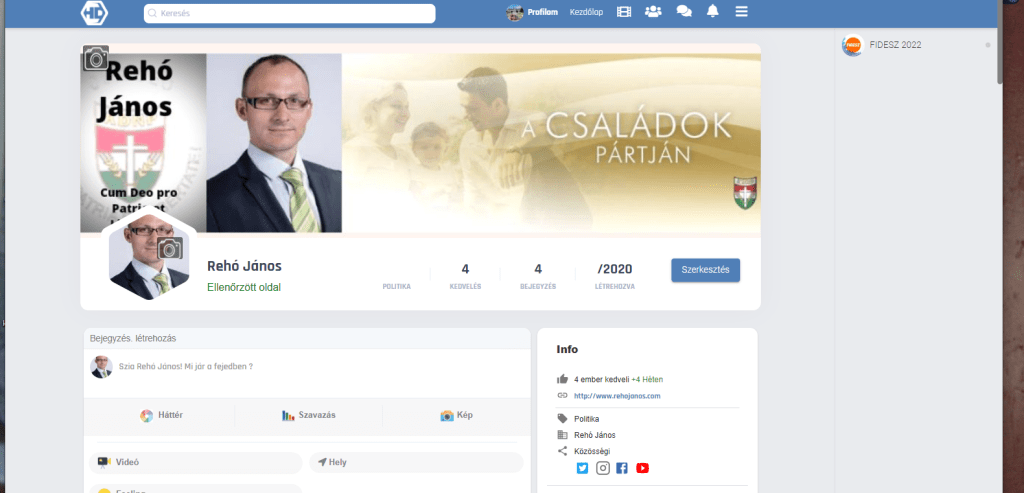The width and height of the screenshot is (1024, 493).
Task: Open the YouTube social link
Action: coord(642,468)
